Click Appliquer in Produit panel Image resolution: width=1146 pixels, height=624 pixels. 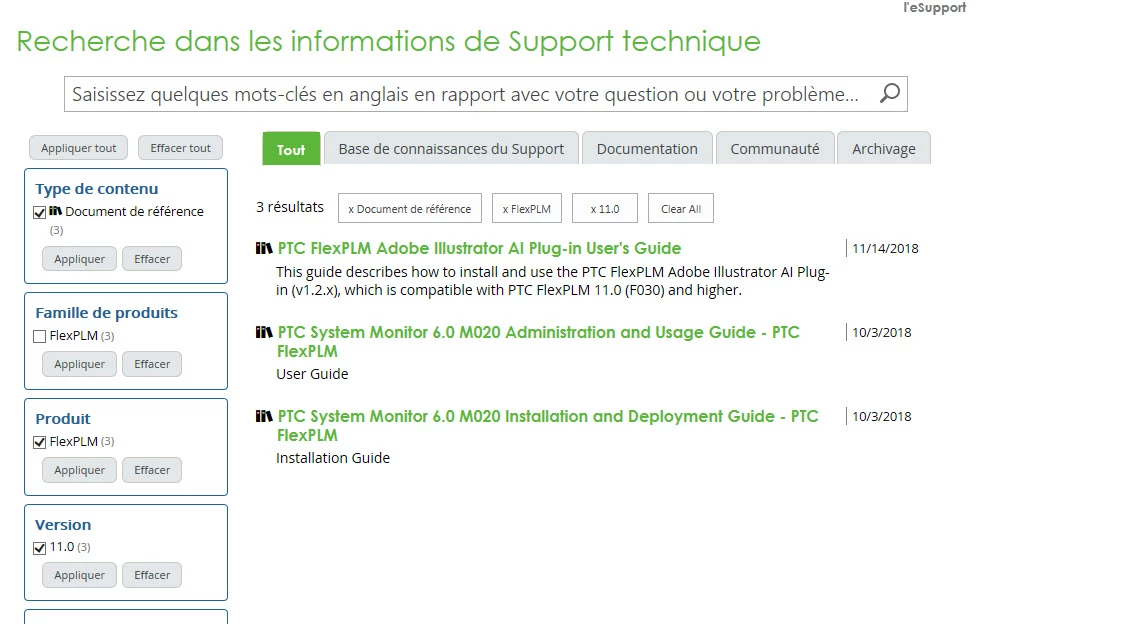pos(79,470)
